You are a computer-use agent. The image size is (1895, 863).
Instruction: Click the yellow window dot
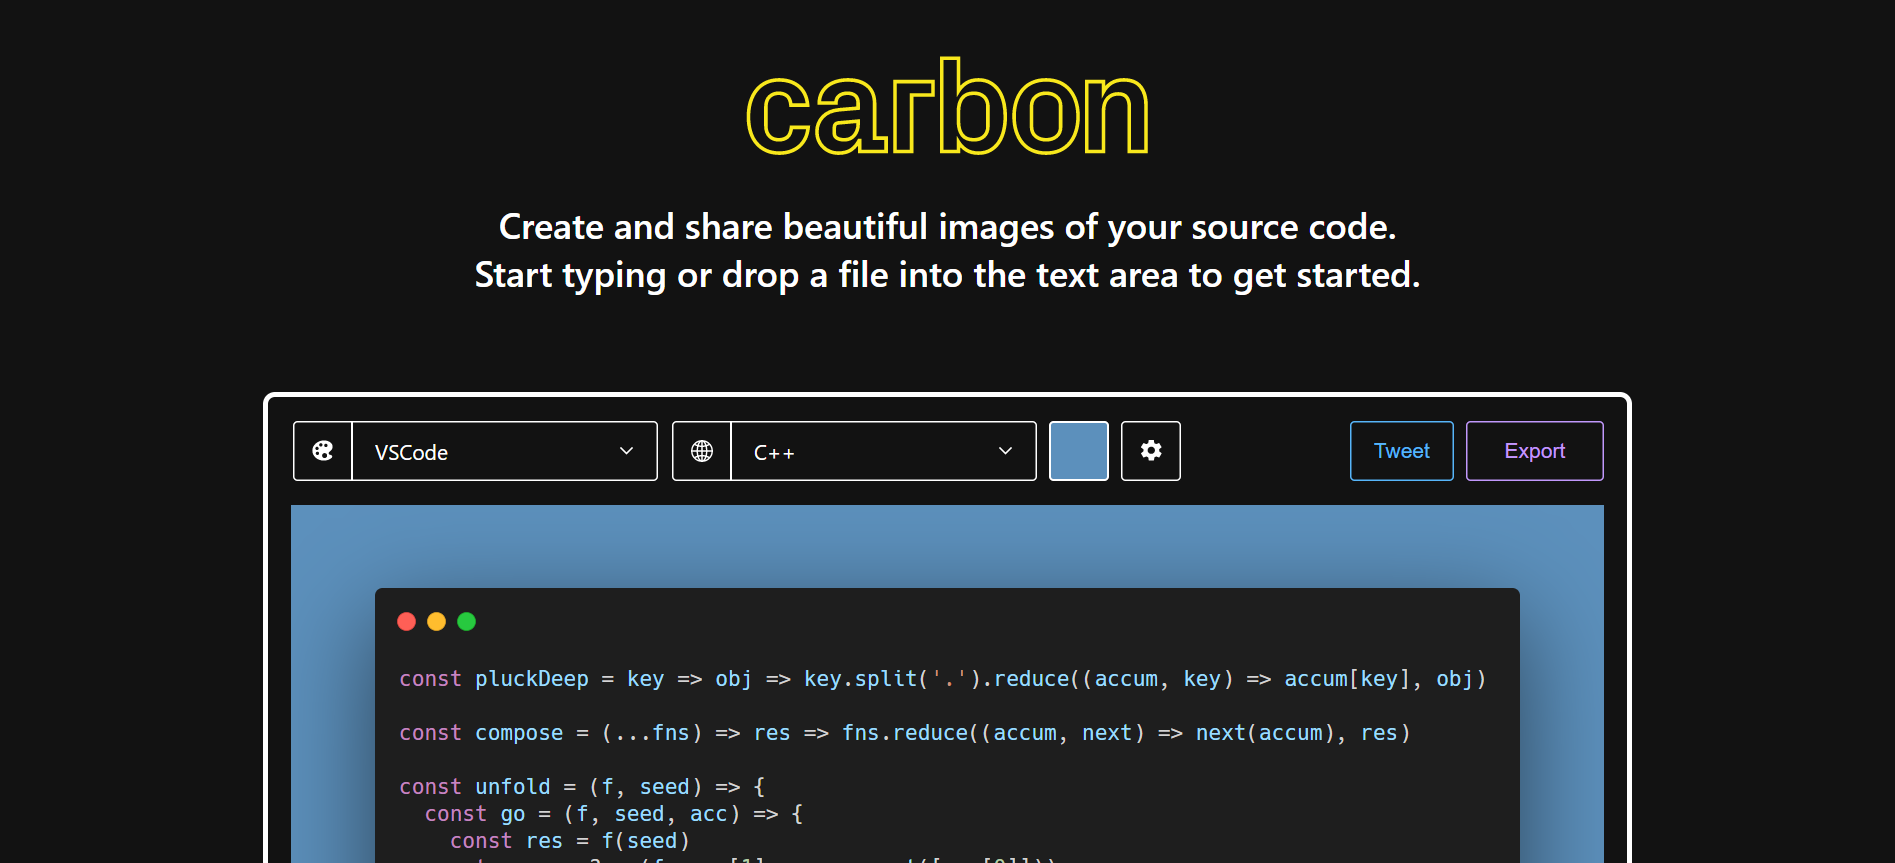point(436,622)
